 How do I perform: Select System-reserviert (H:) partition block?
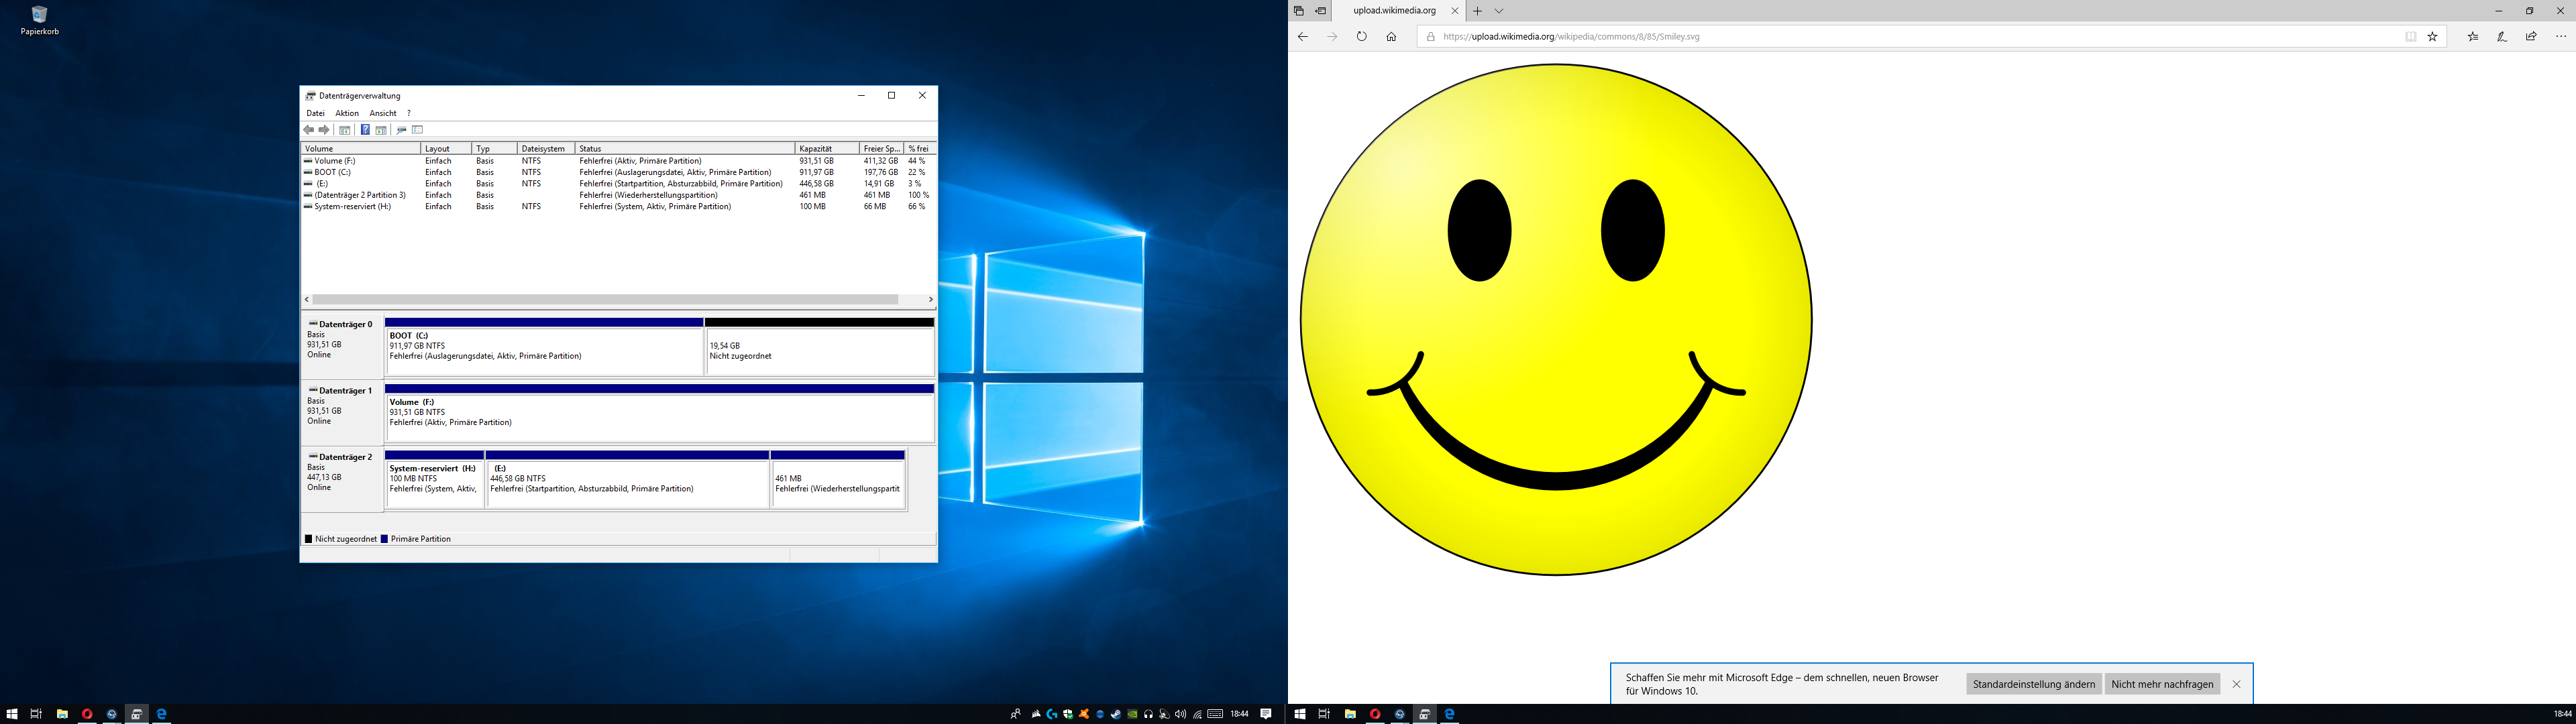pyautogui.click(x=434, y=480)
